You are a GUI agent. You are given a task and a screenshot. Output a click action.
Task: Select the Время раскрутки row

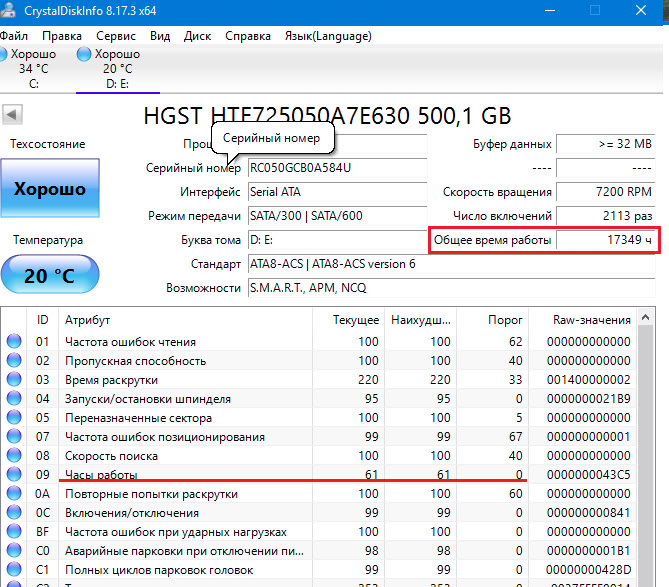tap(319, 379)
